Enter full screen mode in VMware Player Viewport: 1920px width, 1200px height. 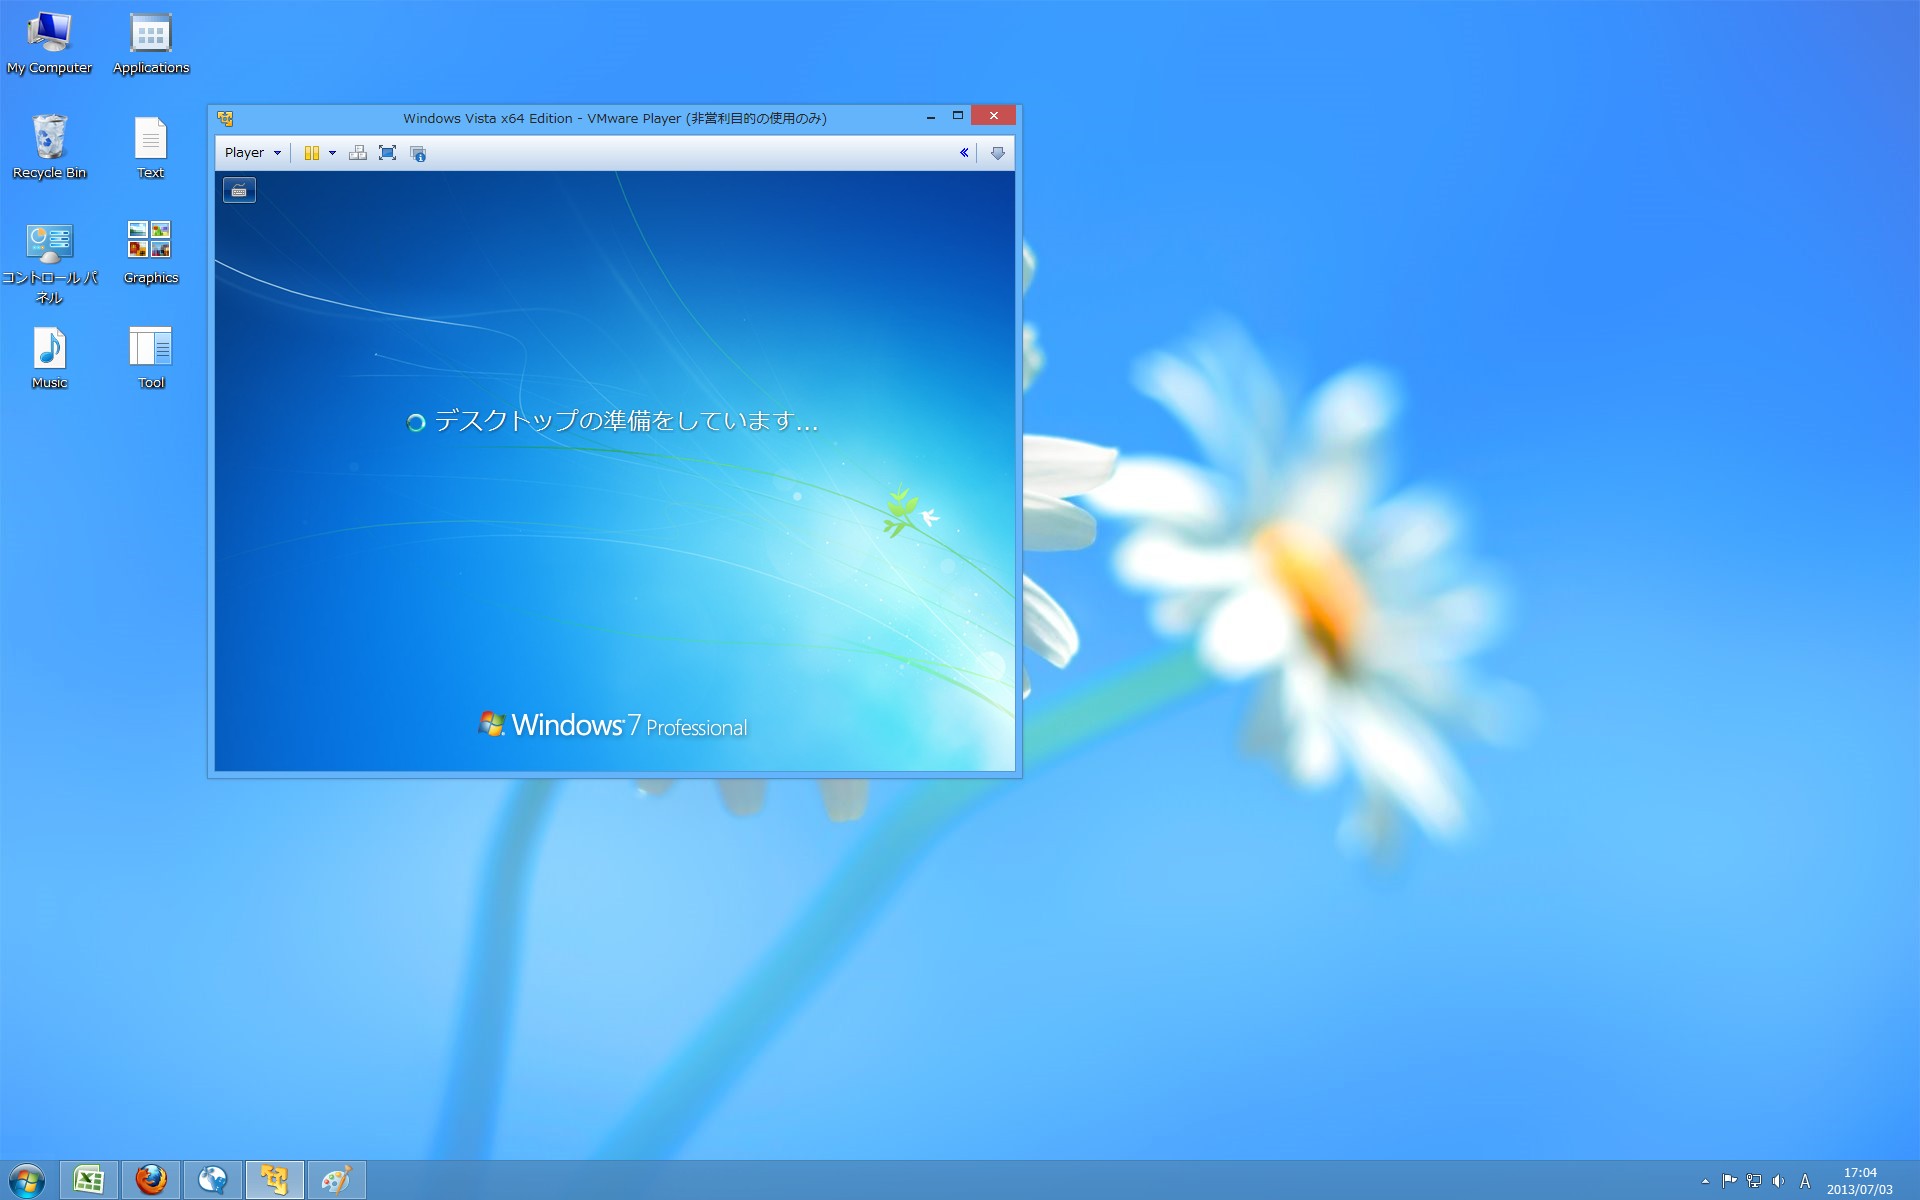pos(388,153)
